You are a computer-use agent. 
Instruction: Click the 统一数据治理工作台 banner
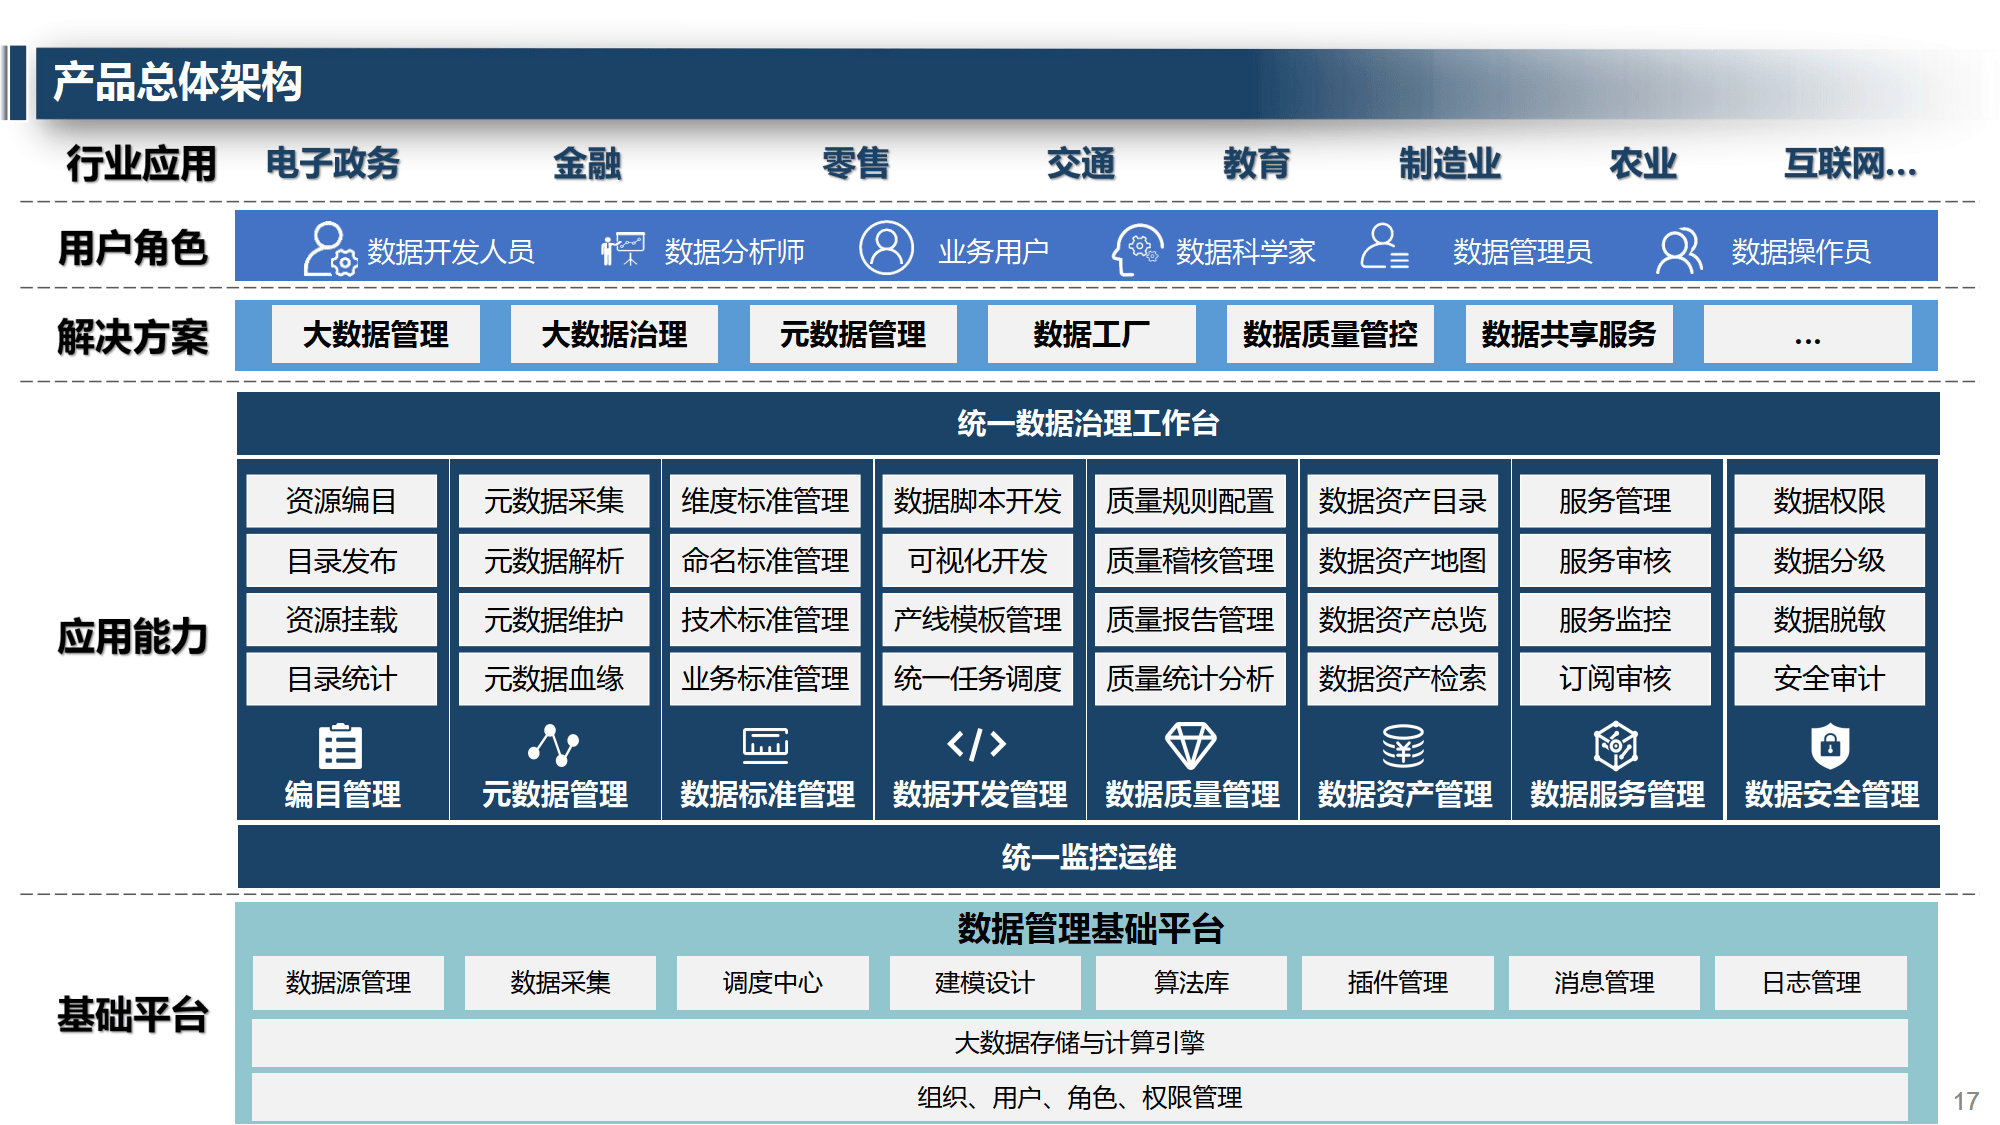point(1088,424)
